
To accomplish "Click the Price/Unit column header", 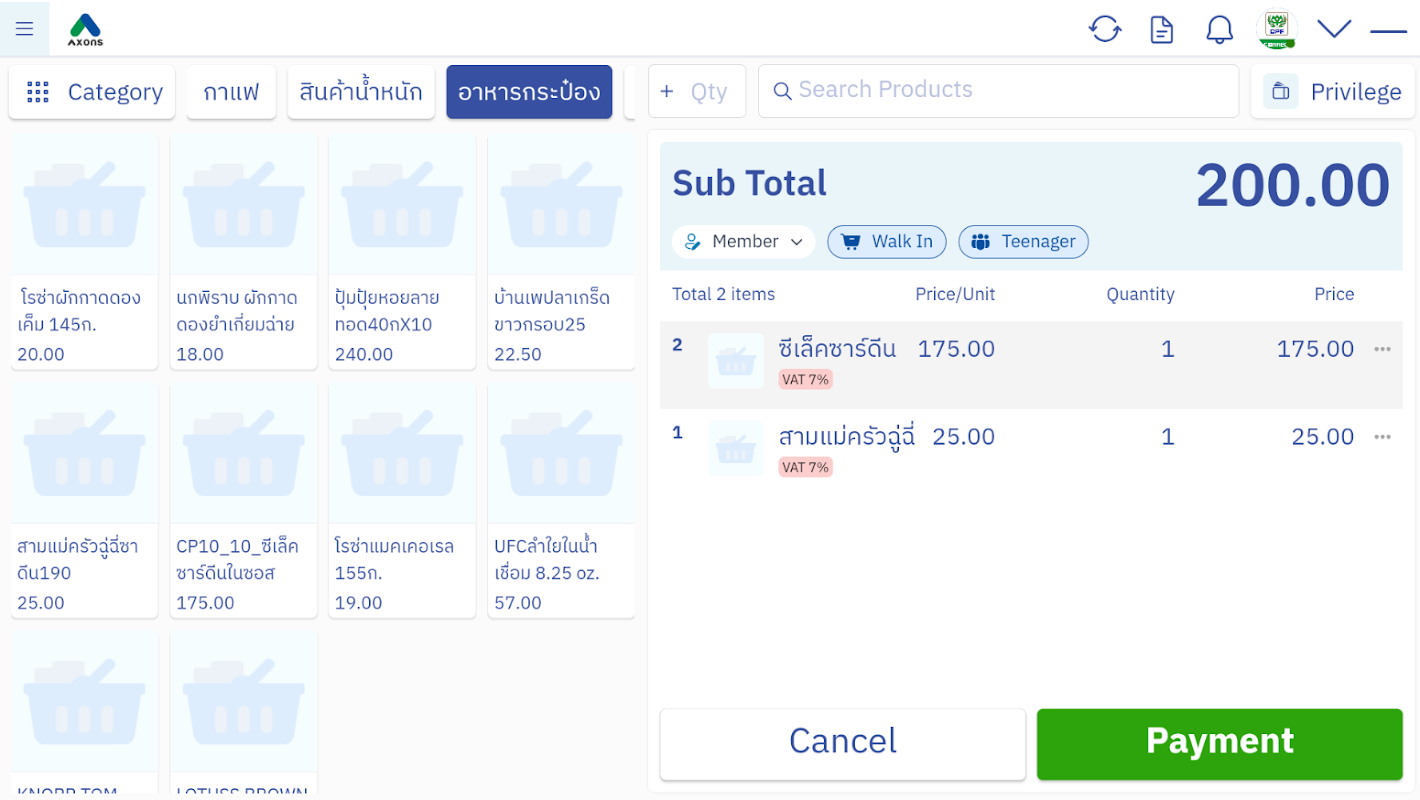I will pyautogui.click(x=955, y=294).
